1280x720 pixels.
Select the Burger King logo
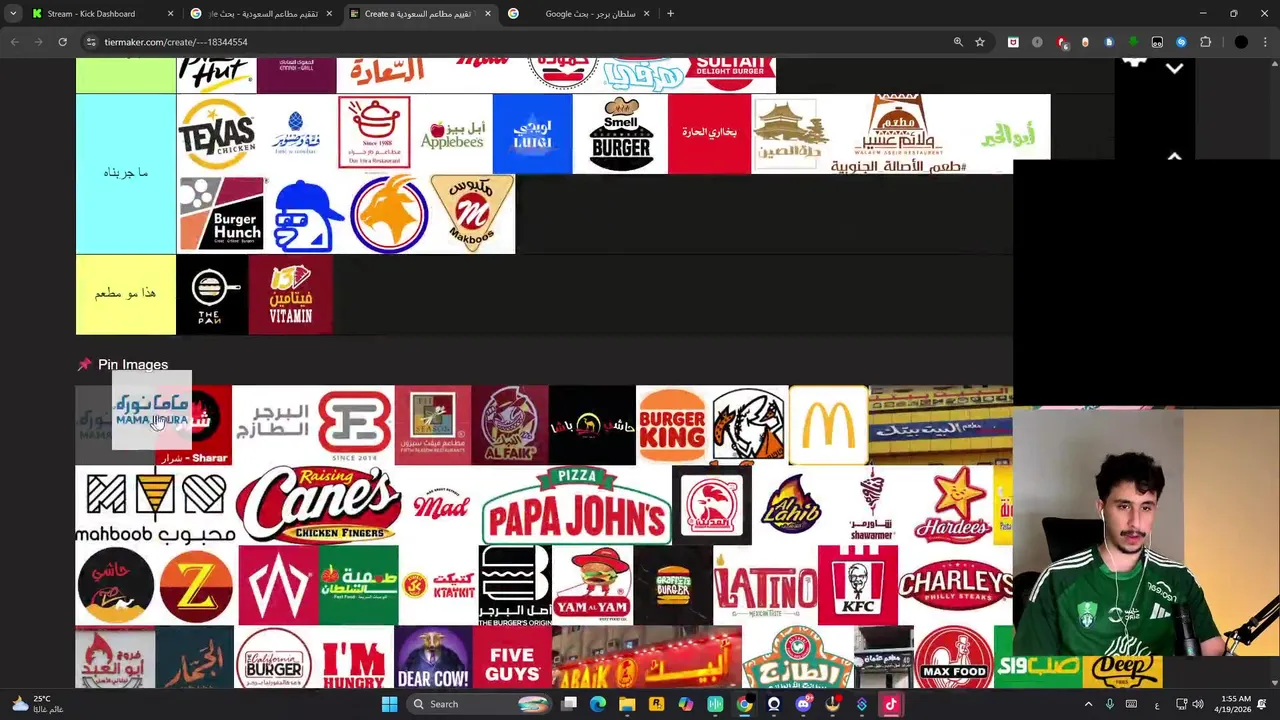pos(672,425)
